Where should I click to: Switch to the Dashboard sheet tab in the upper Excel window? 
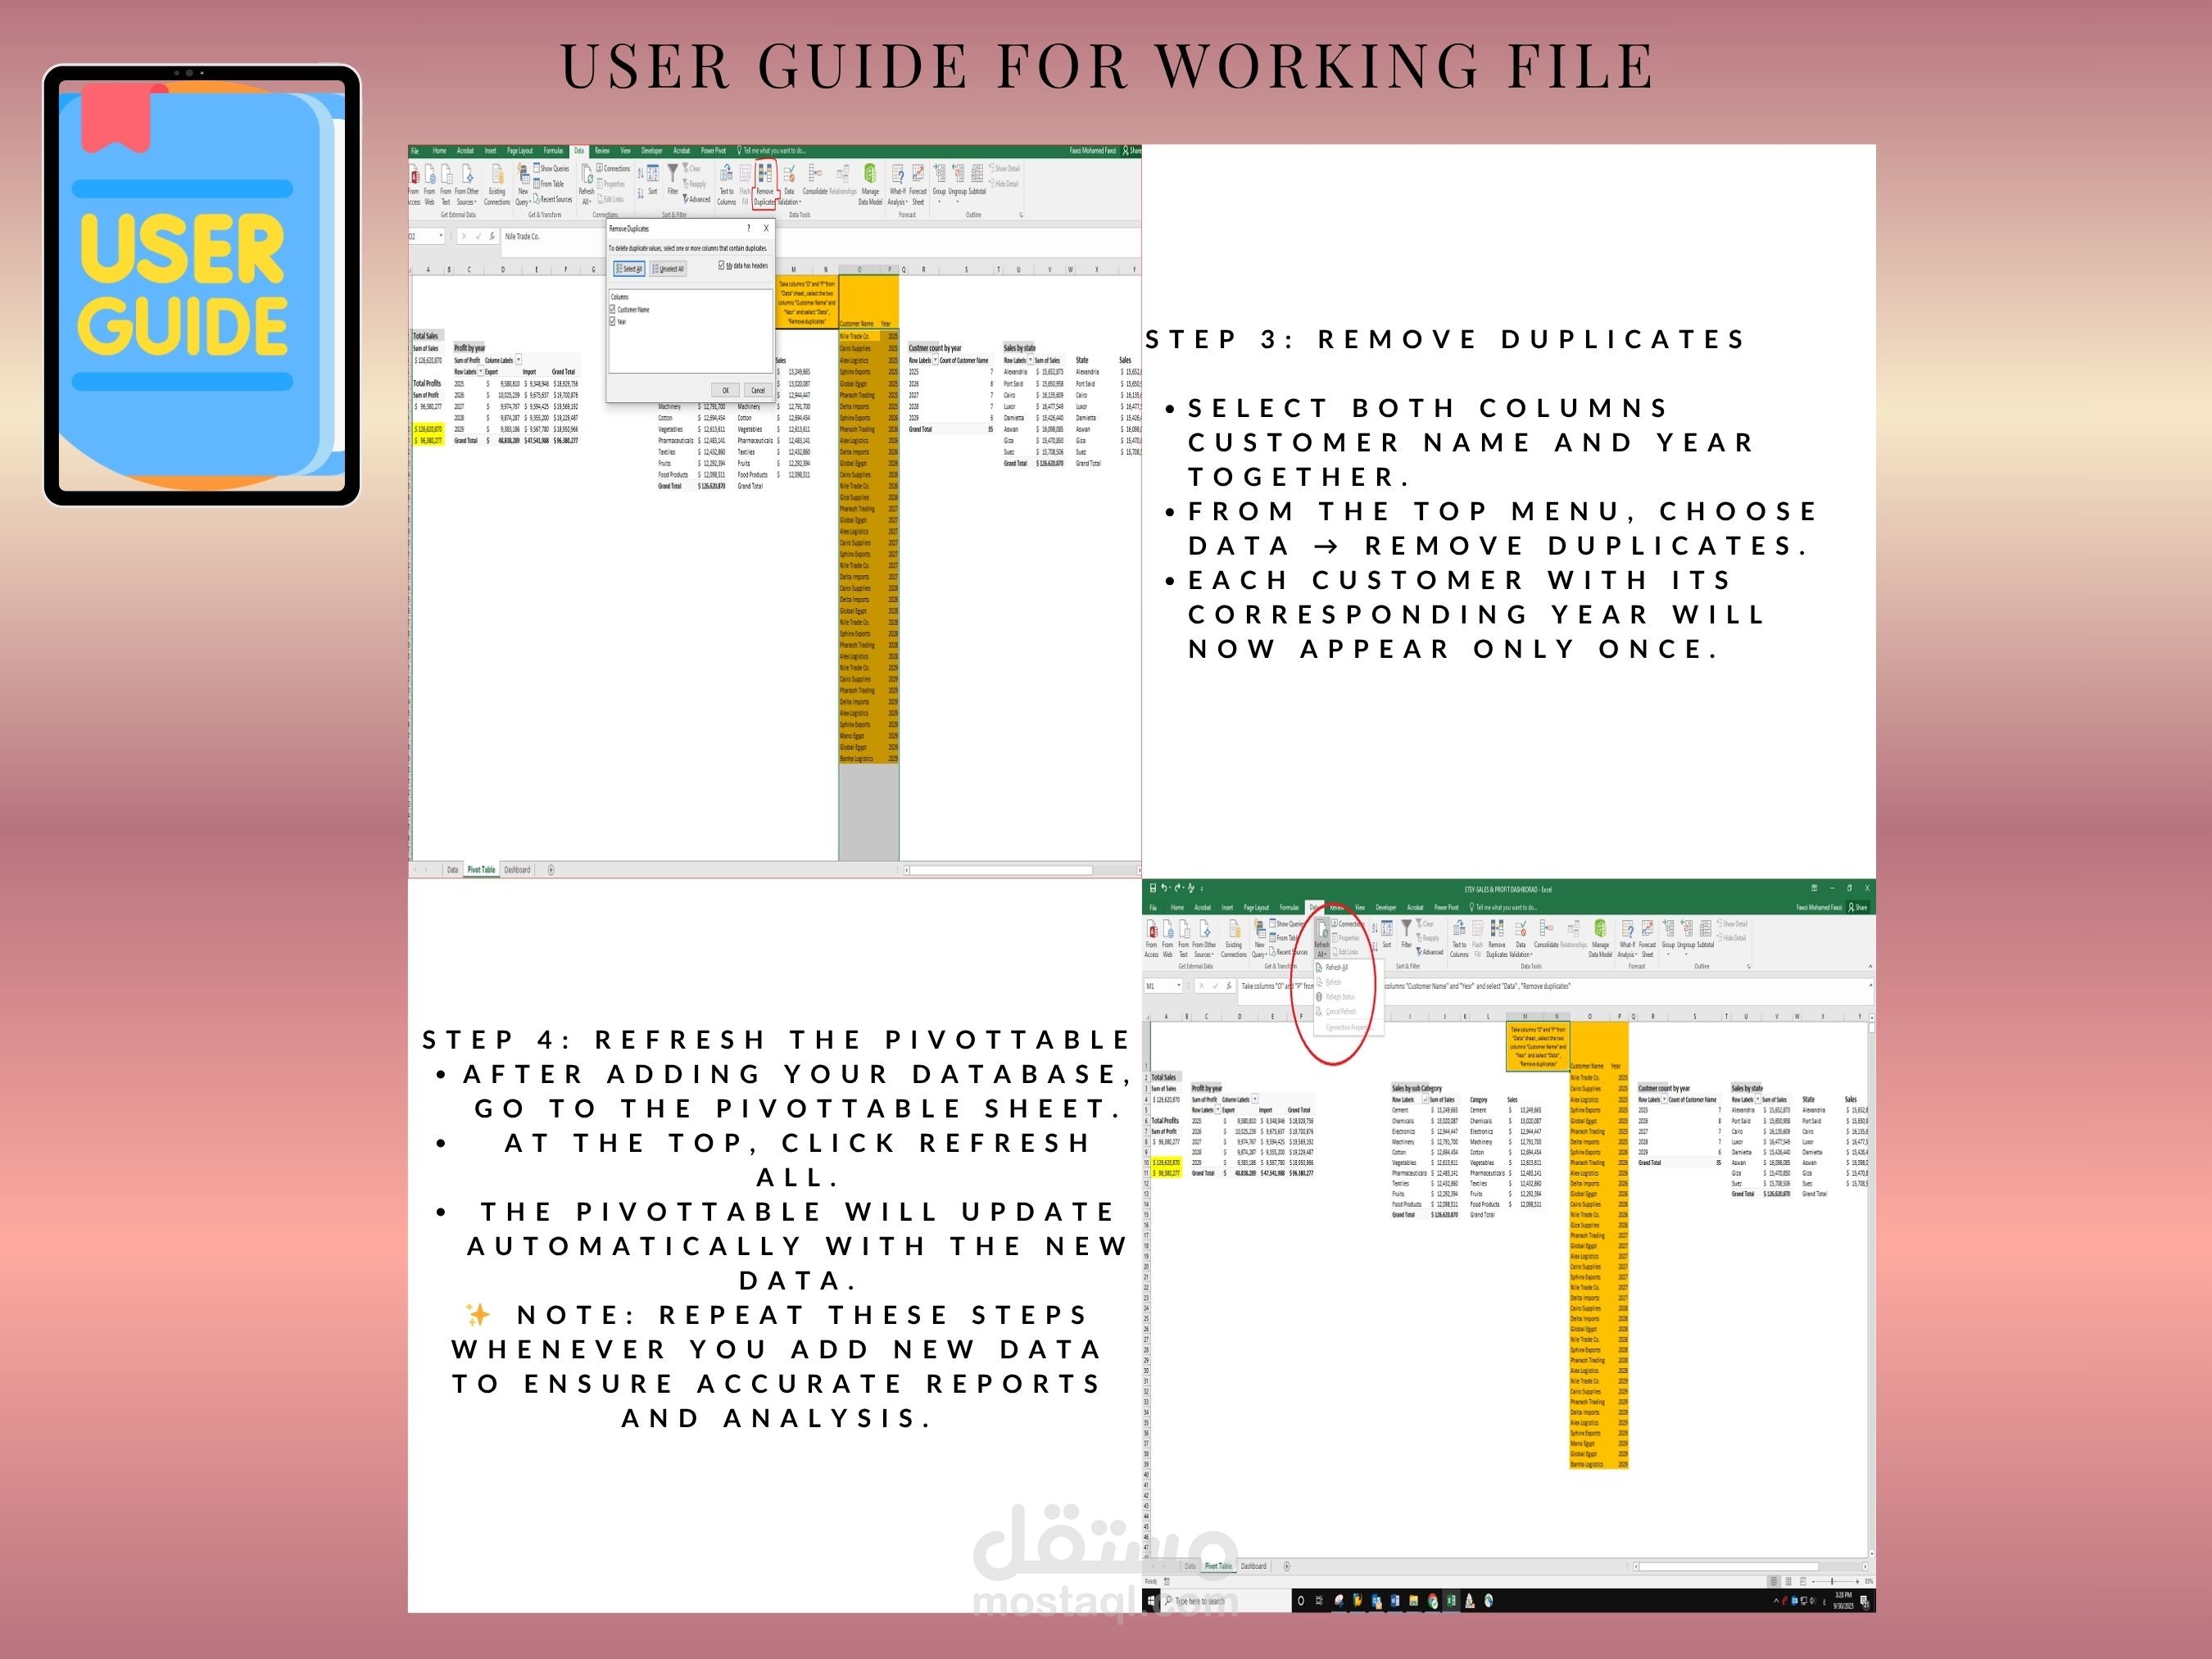(x=517, y=870)
